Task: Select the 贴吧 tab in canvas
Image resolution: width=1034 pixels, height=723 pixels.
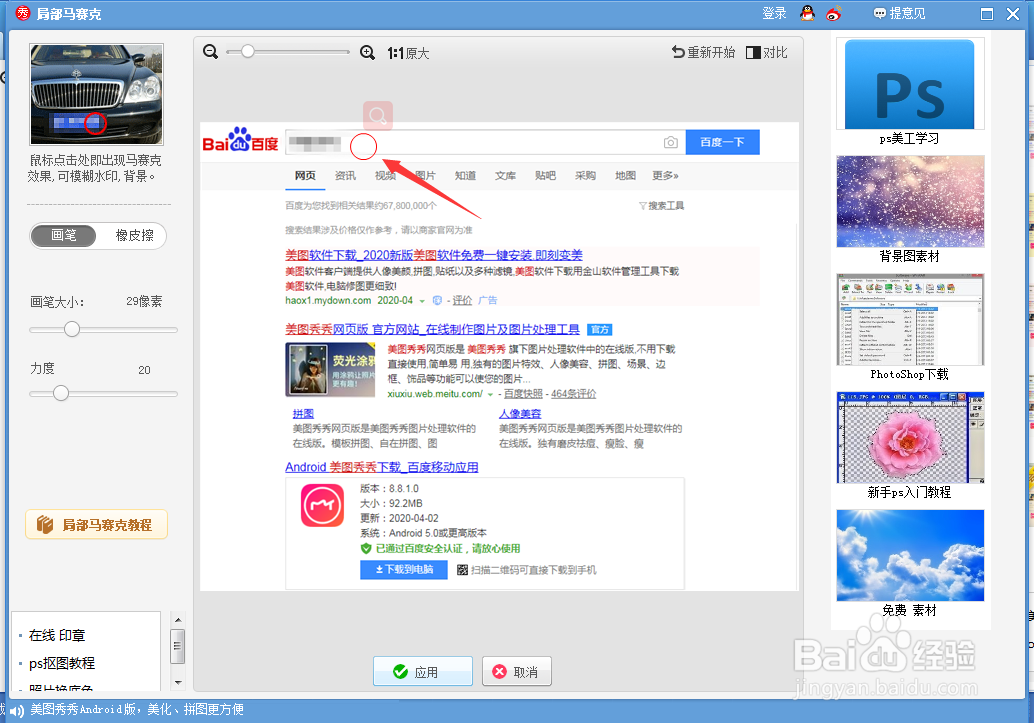Action: tap(545, 175)
